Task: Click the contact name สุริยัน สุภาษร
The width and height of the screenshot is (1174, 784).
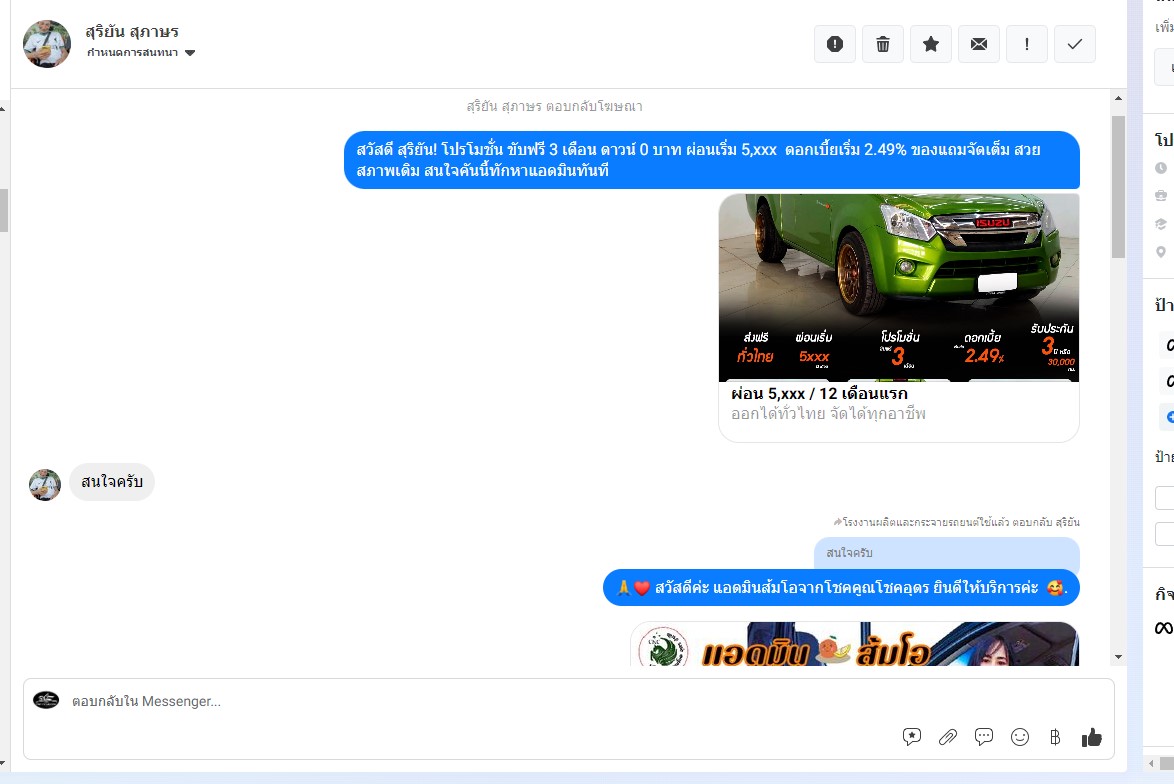Action: click(x=132, y=31)
